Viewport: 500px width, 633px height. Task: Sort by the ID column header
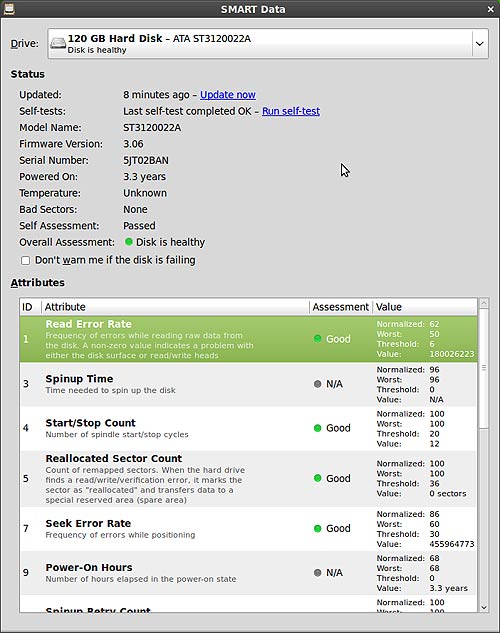[30, 307]
